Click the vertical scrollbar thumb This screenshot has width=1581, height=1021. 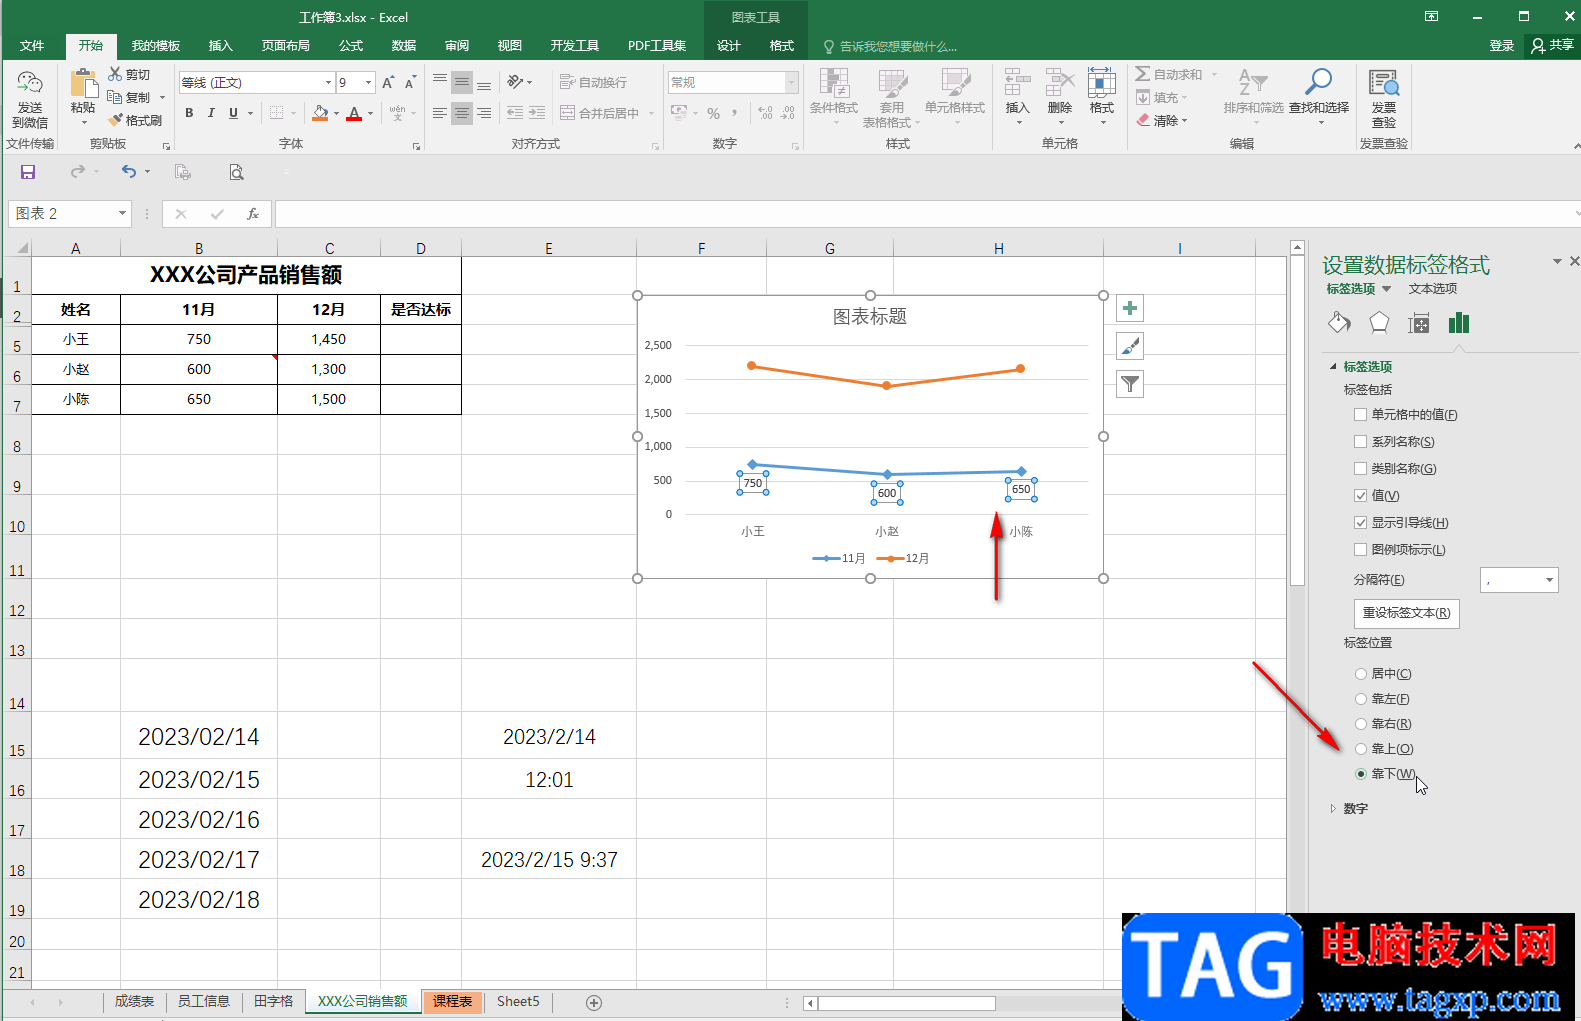pyautogui.click(x=1297, y=420)
